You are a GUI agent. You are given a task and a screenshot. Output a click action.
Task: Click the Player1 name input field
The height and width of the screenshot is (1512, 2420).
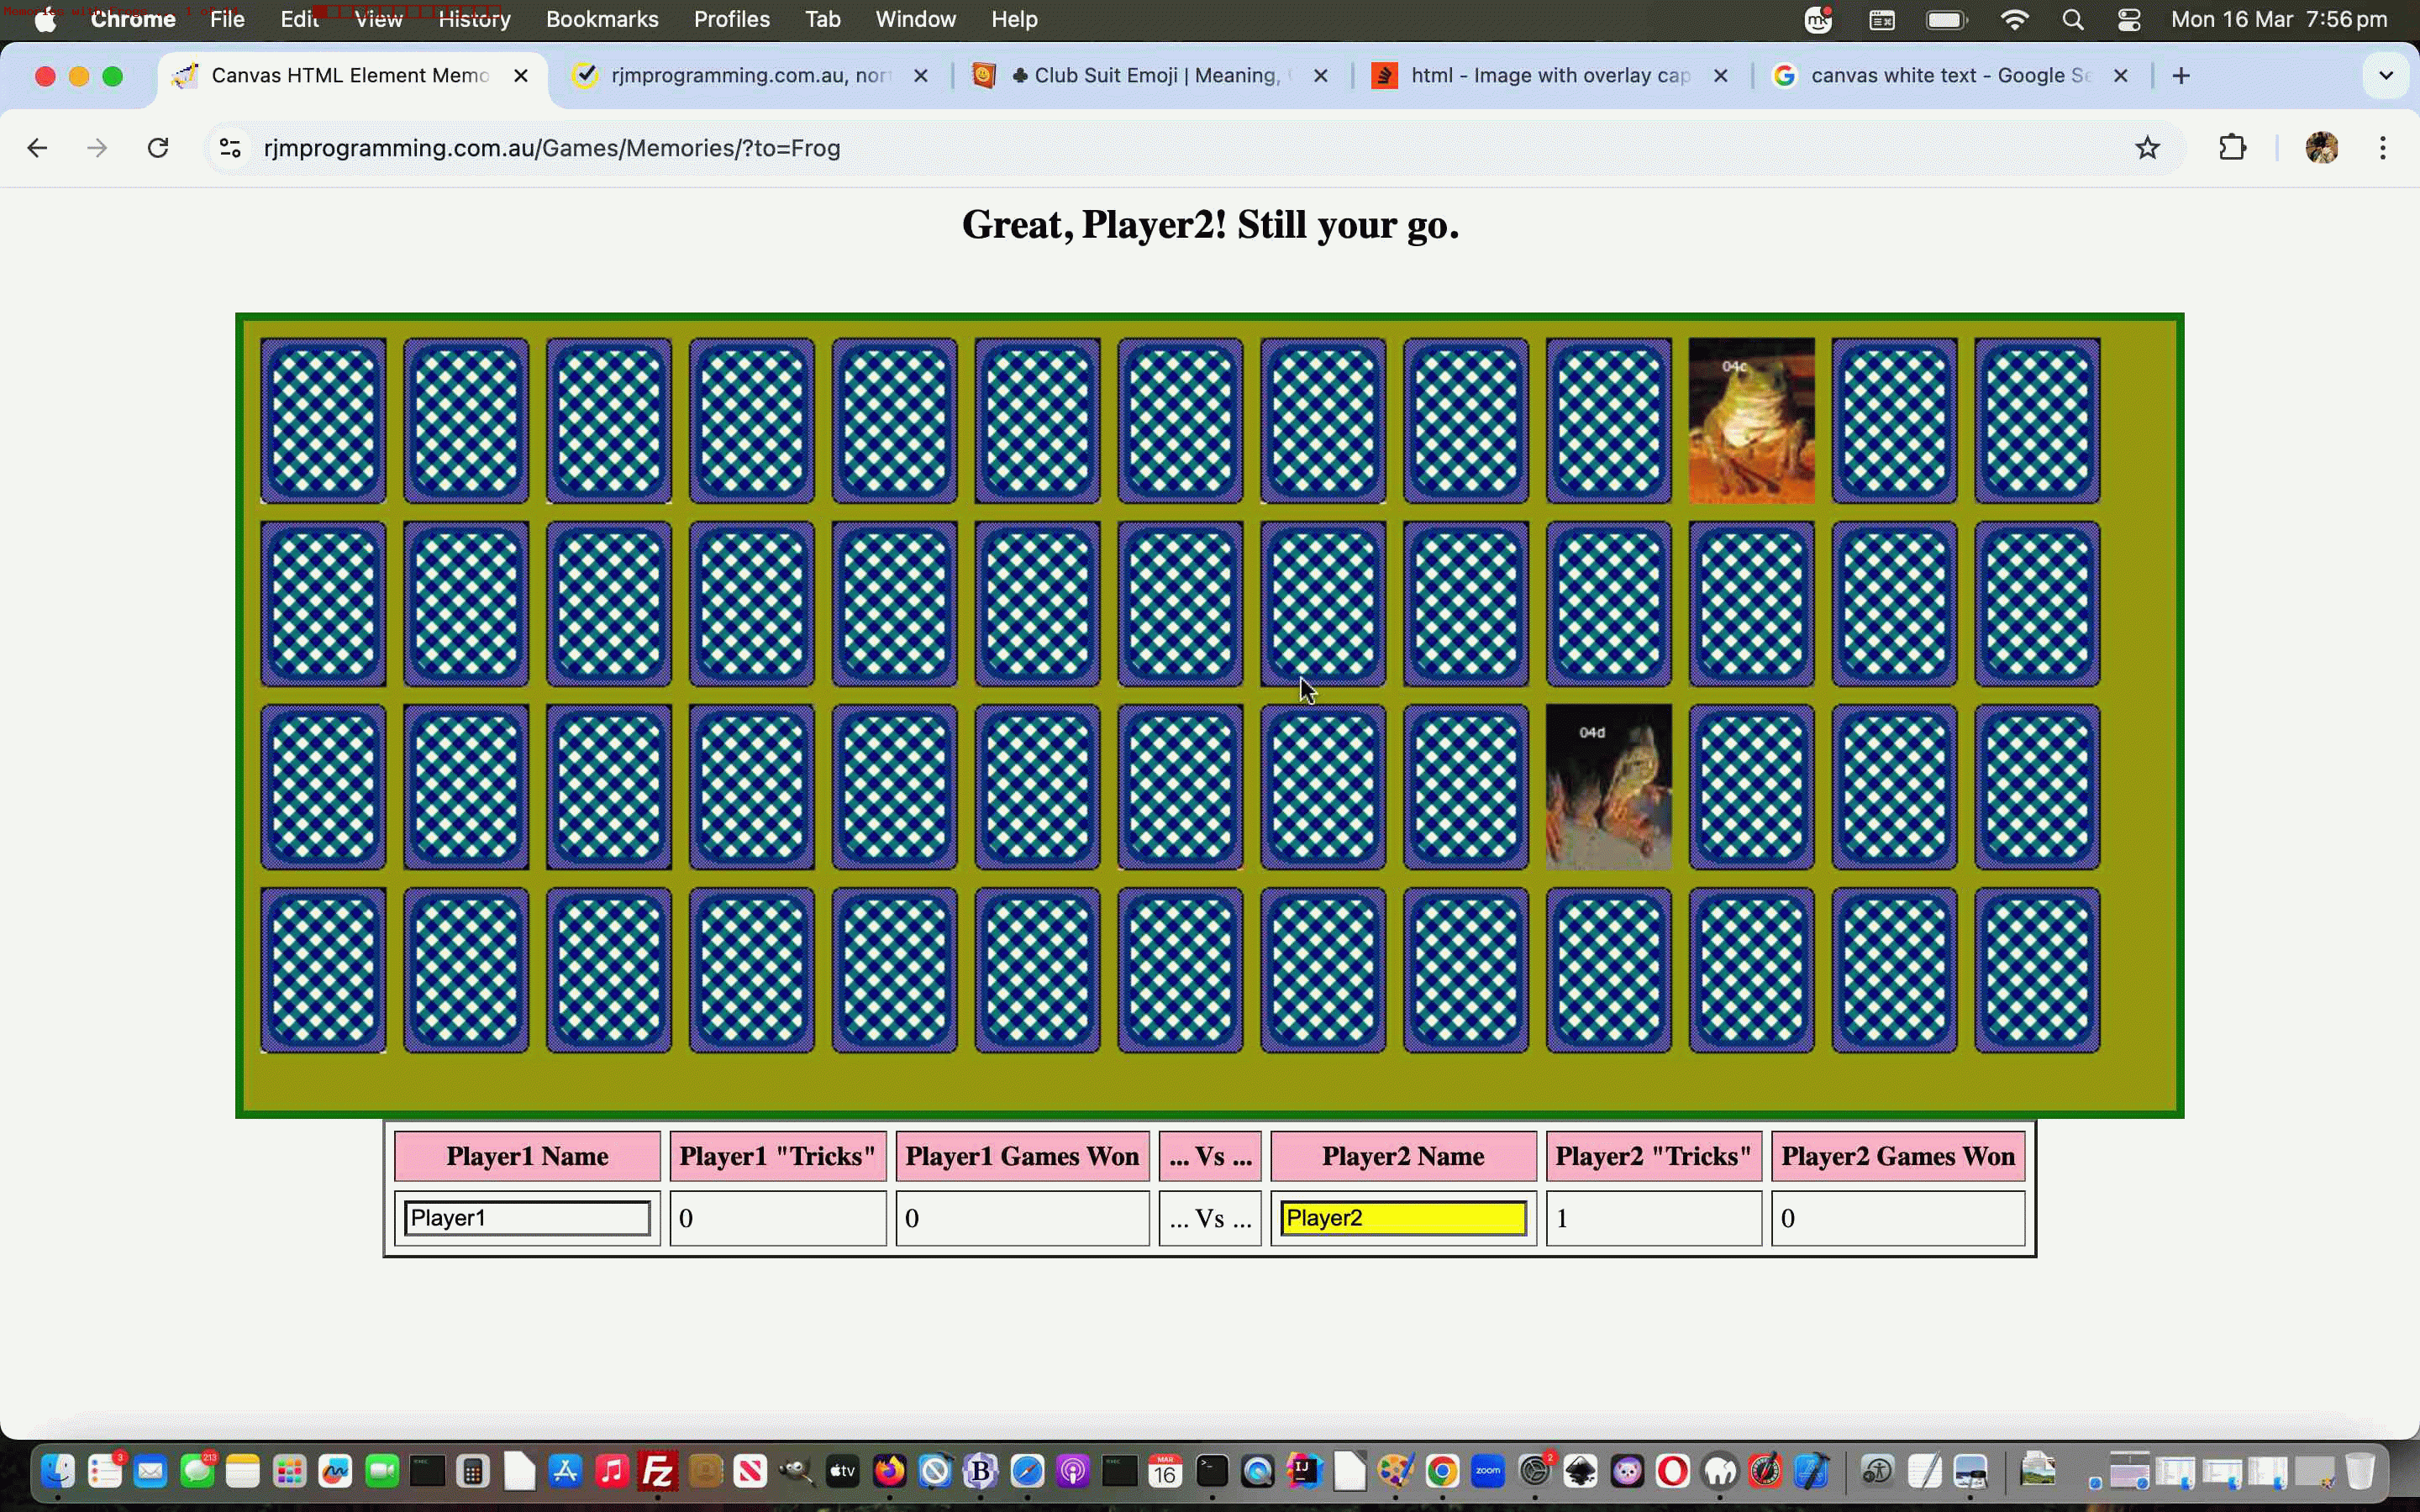pos(527,1218)
